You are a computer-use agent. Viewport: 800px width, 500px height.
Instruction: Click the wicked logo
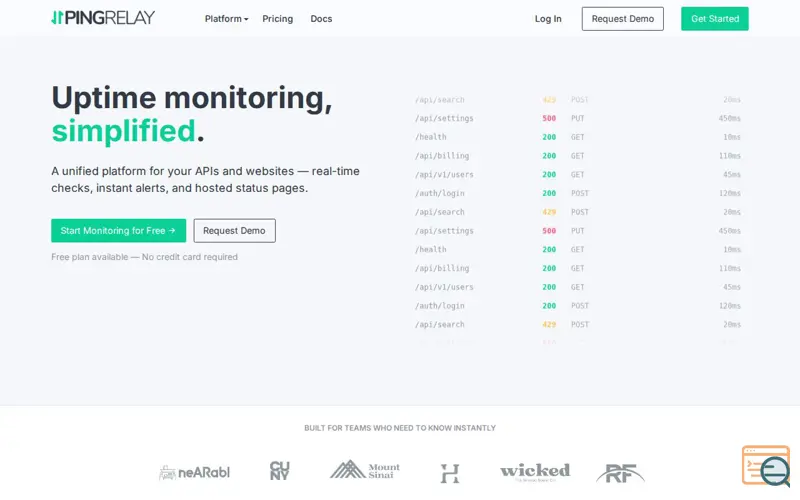point(535,471)
